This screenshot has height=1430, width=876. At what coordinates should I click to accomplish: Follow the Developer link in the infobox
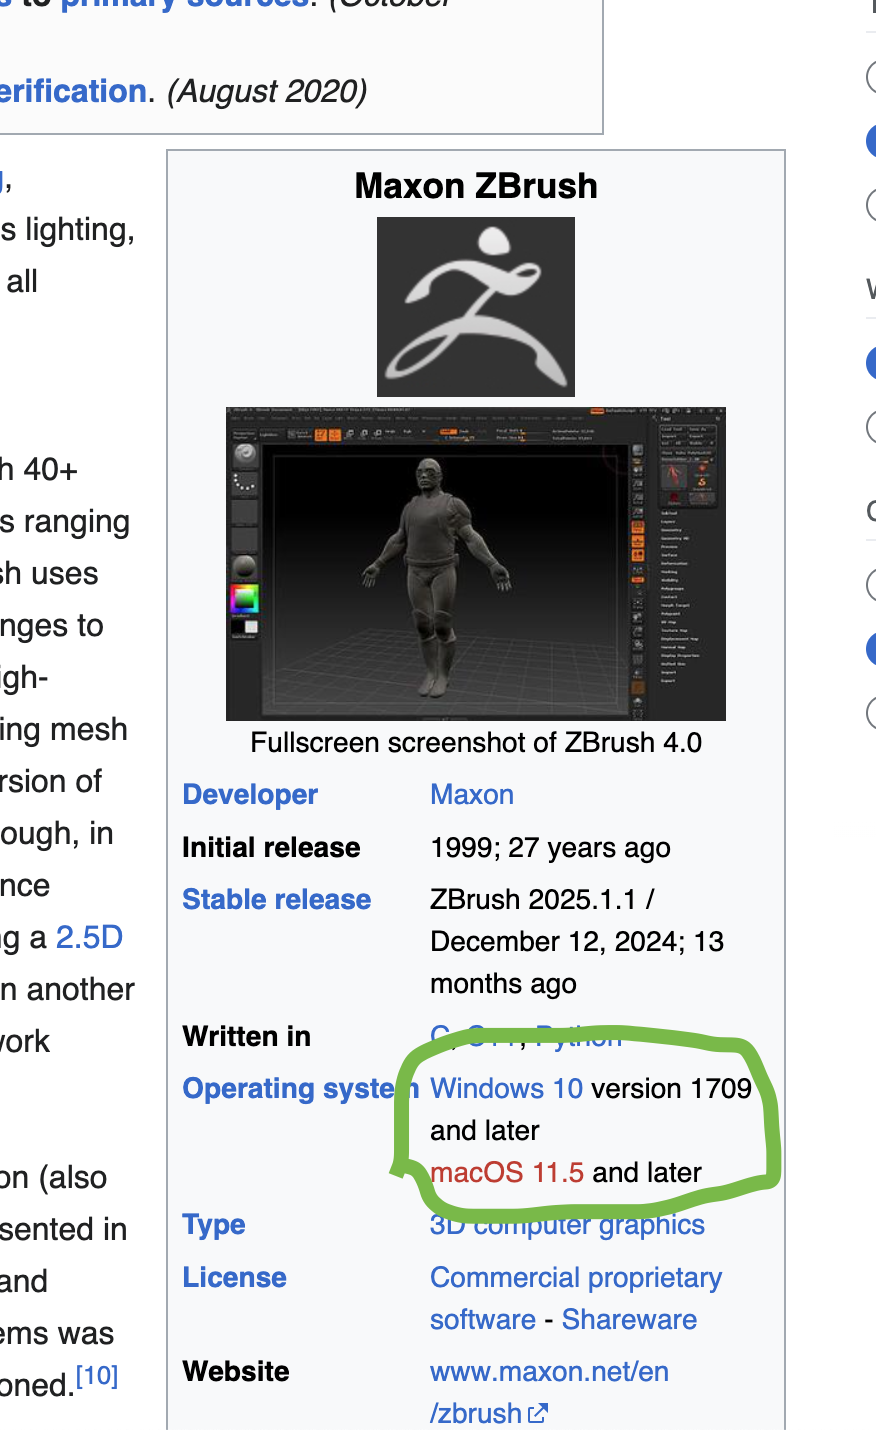250,795
